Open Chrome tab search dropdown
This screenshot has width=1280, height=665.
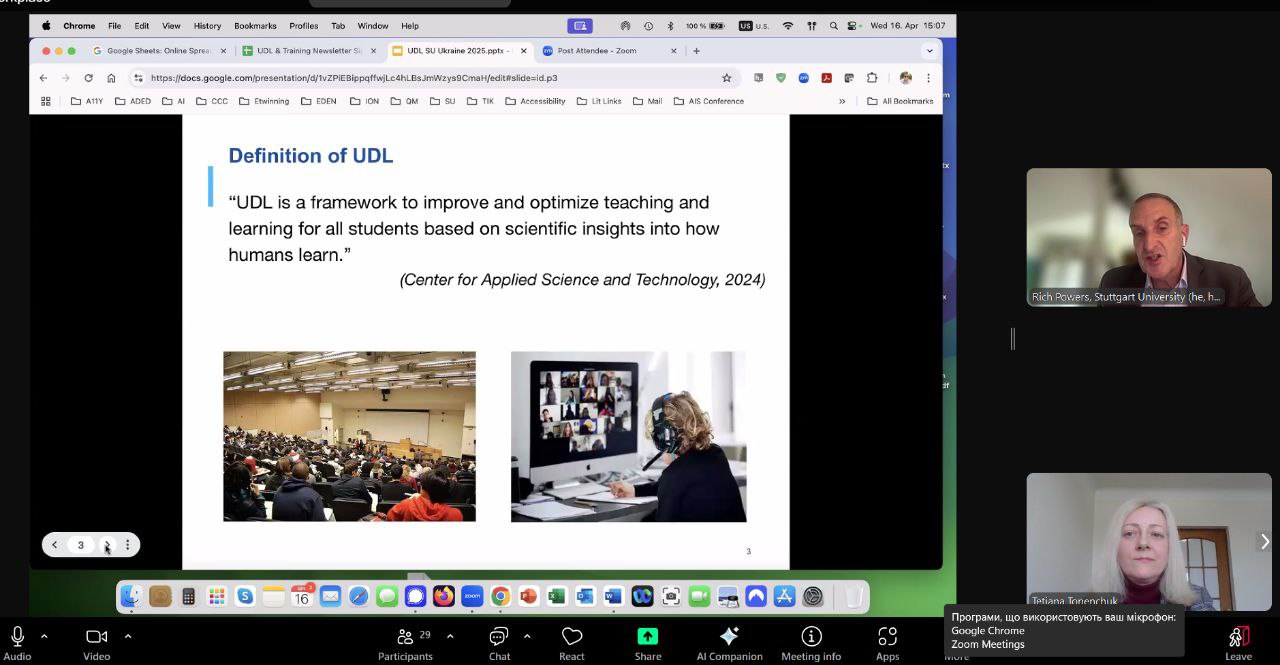[929, 51]
